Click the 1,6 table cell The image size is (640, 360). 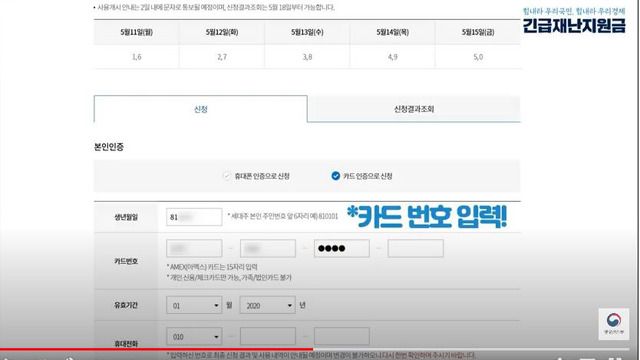(x=136, y=57)
